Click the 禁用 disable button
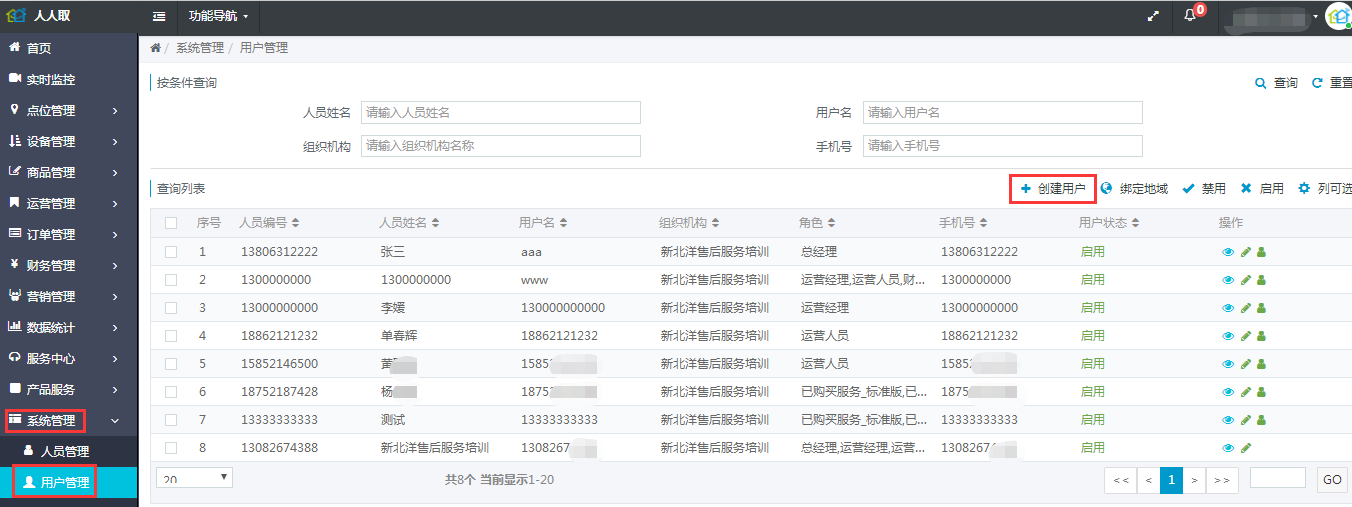 pyautogui.click(x=1204, y=188)
